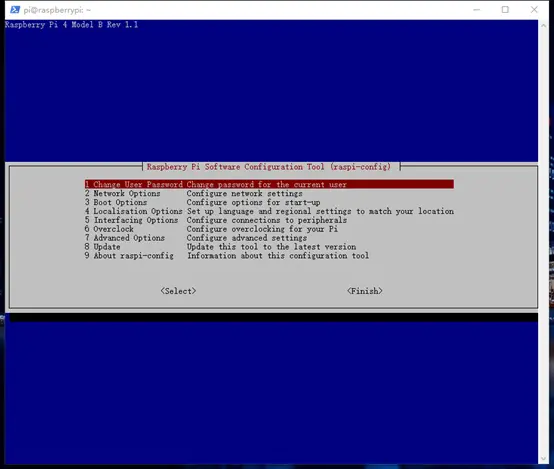Minimize the terminal window
Image resolution: width=554 pixels, height=469 pixels.
(x=477, y=10)
